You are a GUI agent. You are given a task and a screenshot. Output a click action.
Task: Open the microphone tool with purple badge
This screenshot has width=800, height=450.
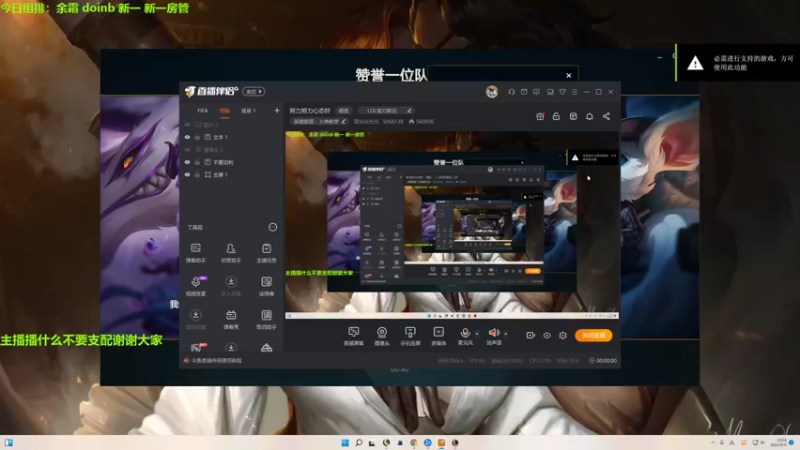pos(196,286)
